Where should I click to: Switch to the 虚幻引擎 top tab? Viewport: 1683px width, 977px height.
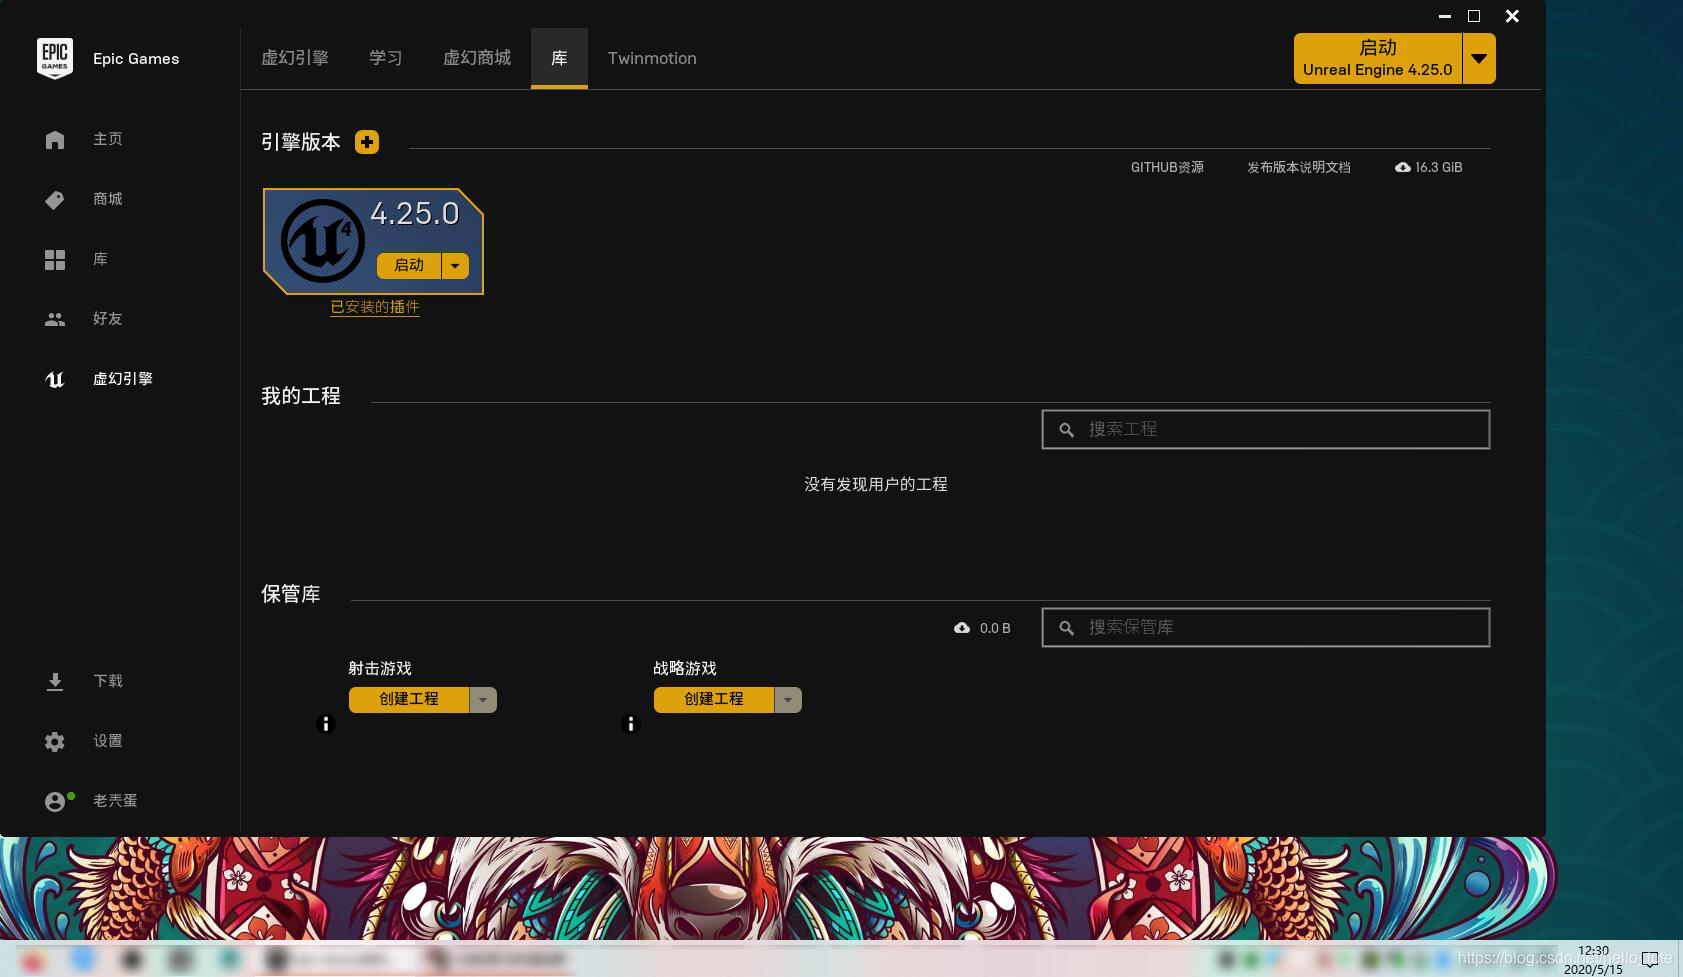[x=295, y=58]
